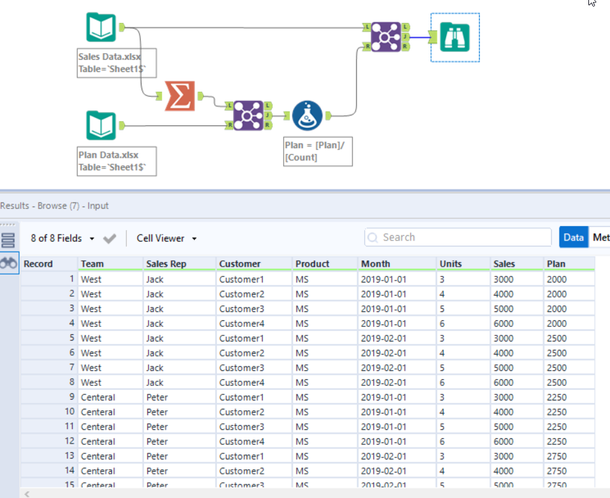Switch to the Metadata tab
Image resolution: width=610 pixels, height=498 pixels.
pos(600,237)
